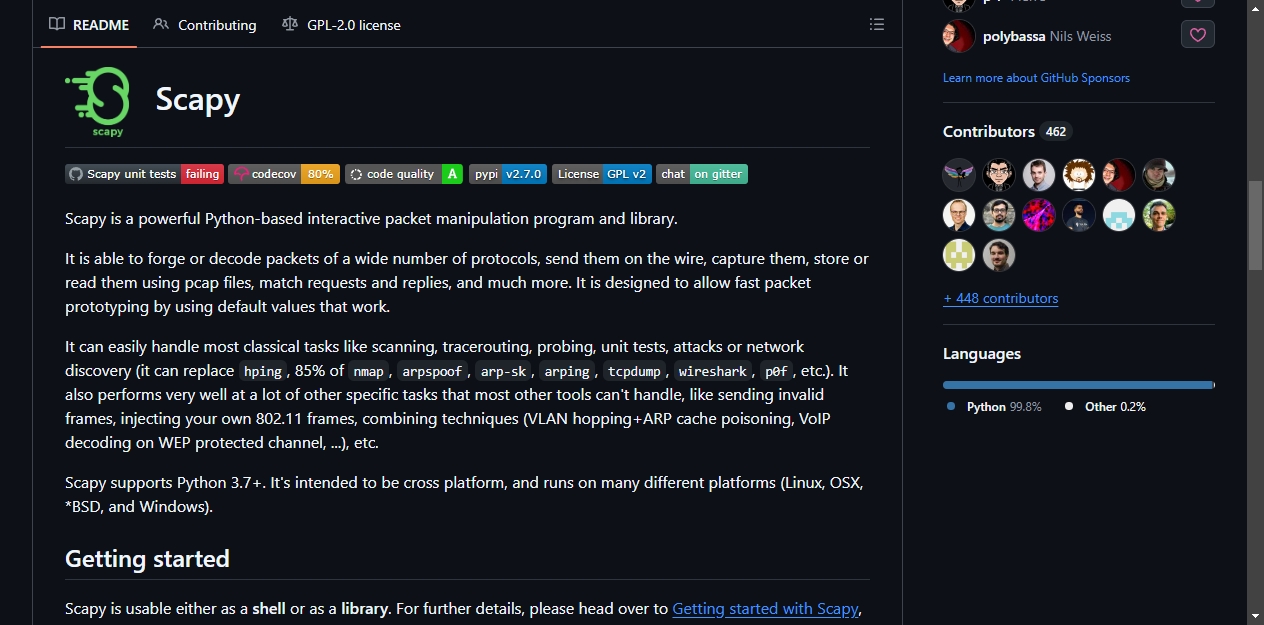
Task: Open the README outline list icon
Action: click(877, 25)
